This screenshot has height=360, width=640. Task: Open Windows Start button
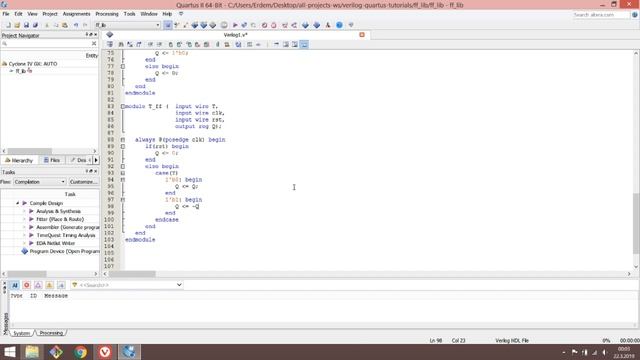[9, 352]
